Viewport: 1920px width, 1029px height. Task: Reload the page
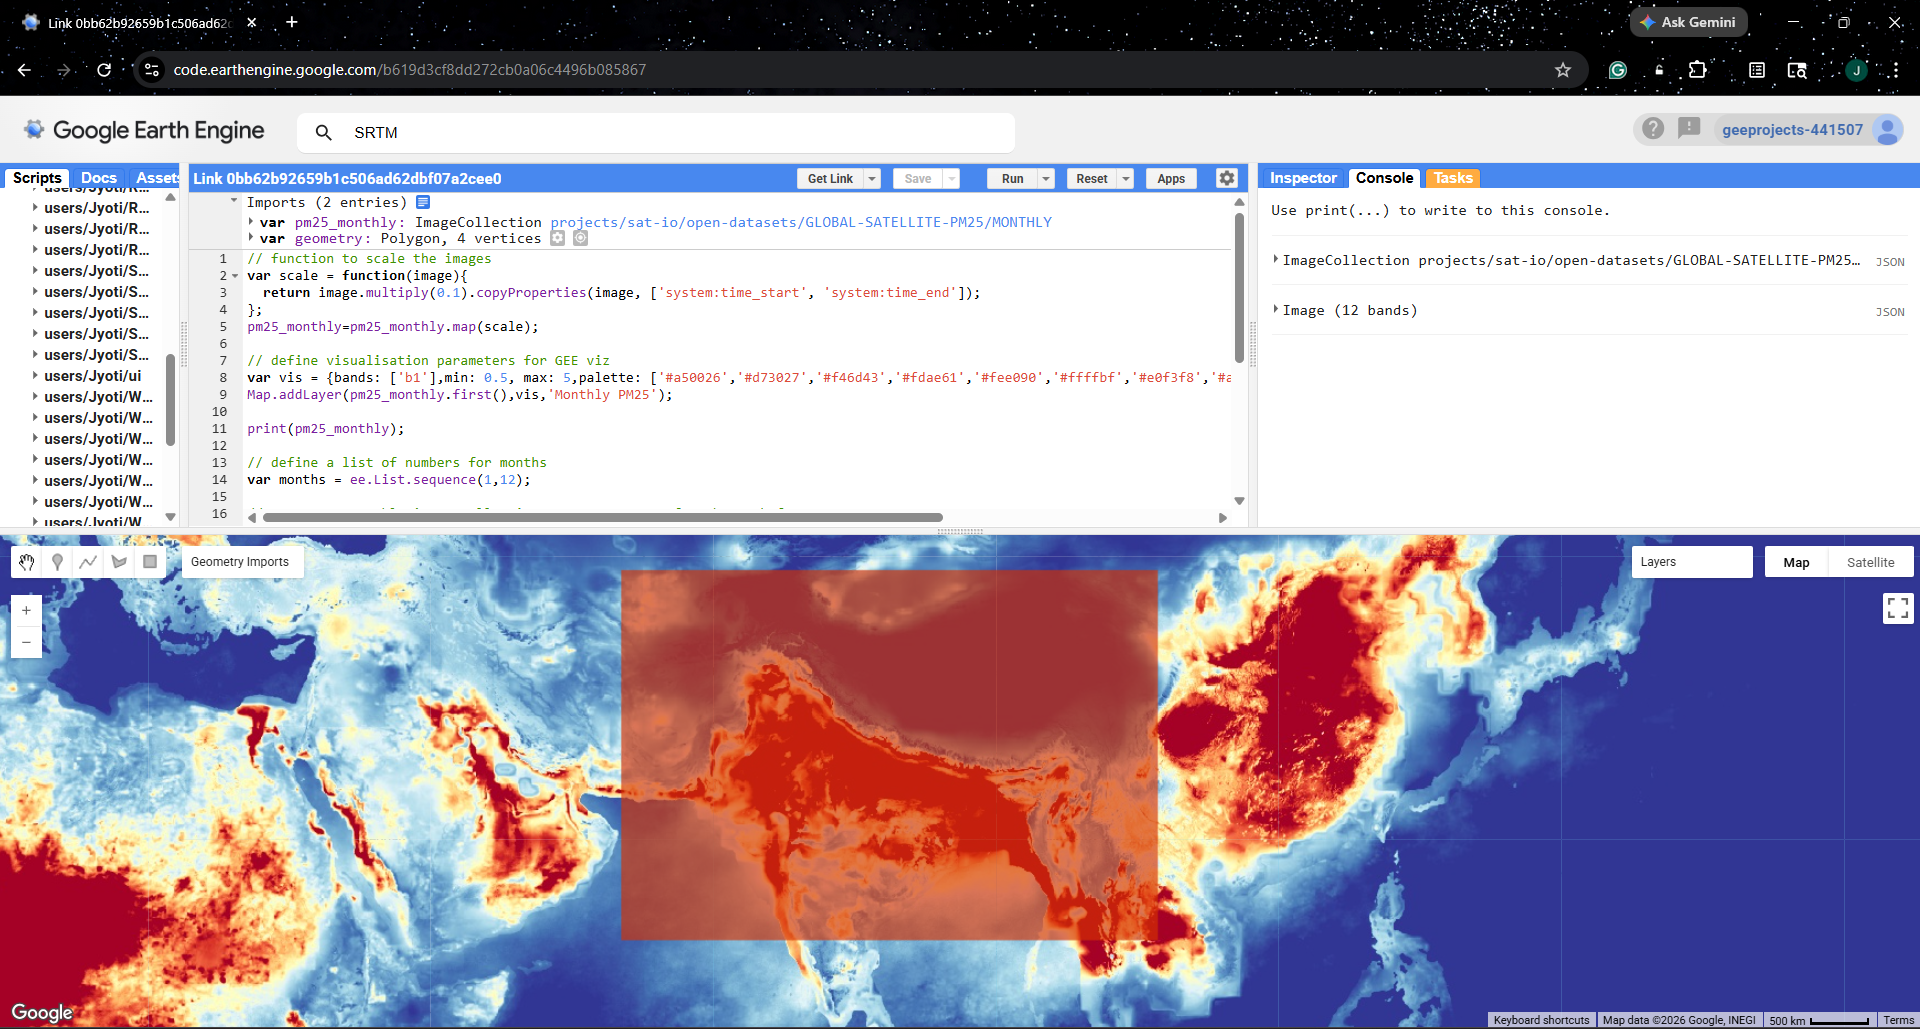[x=104, y=70]
